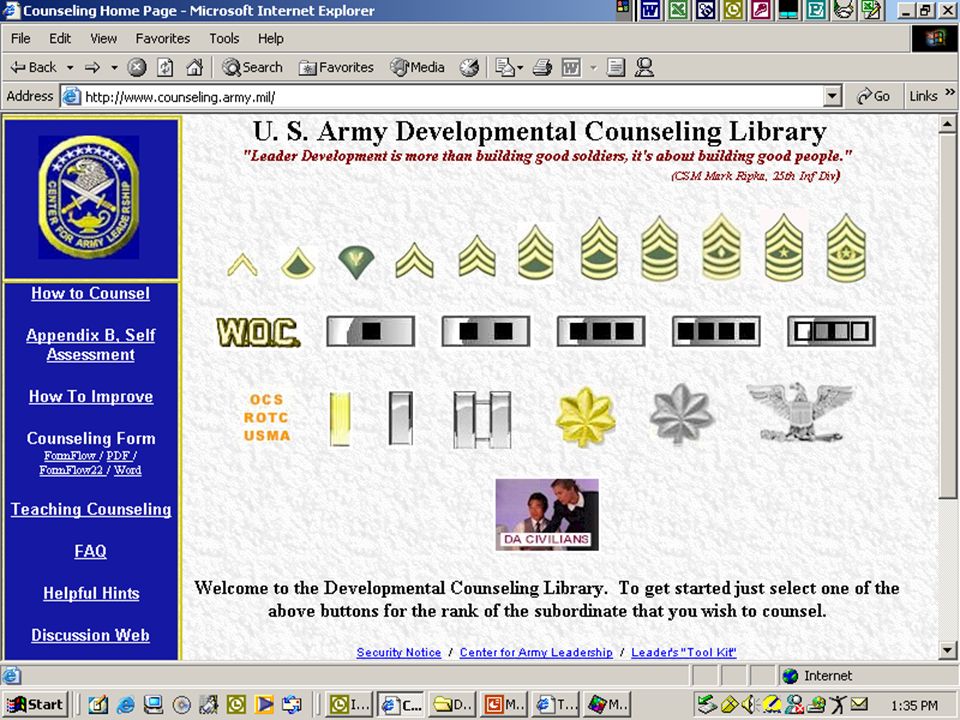960x720 pixels.
Task: Click the page scrollbar down arrow
Action: (x=947, y=650)
